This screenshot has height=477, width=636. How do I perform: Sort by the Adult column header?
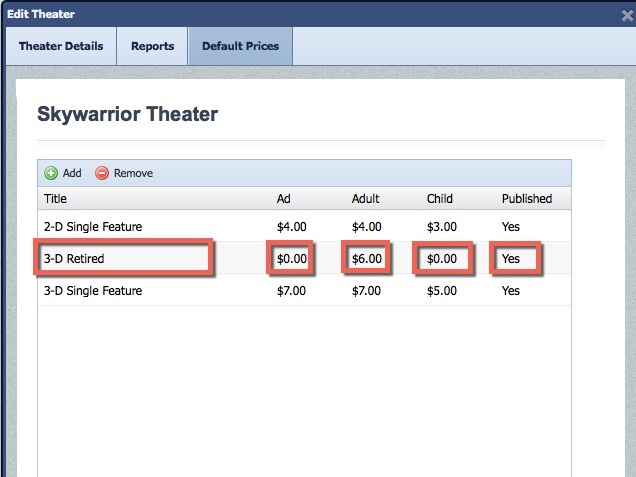coord(366,199)
